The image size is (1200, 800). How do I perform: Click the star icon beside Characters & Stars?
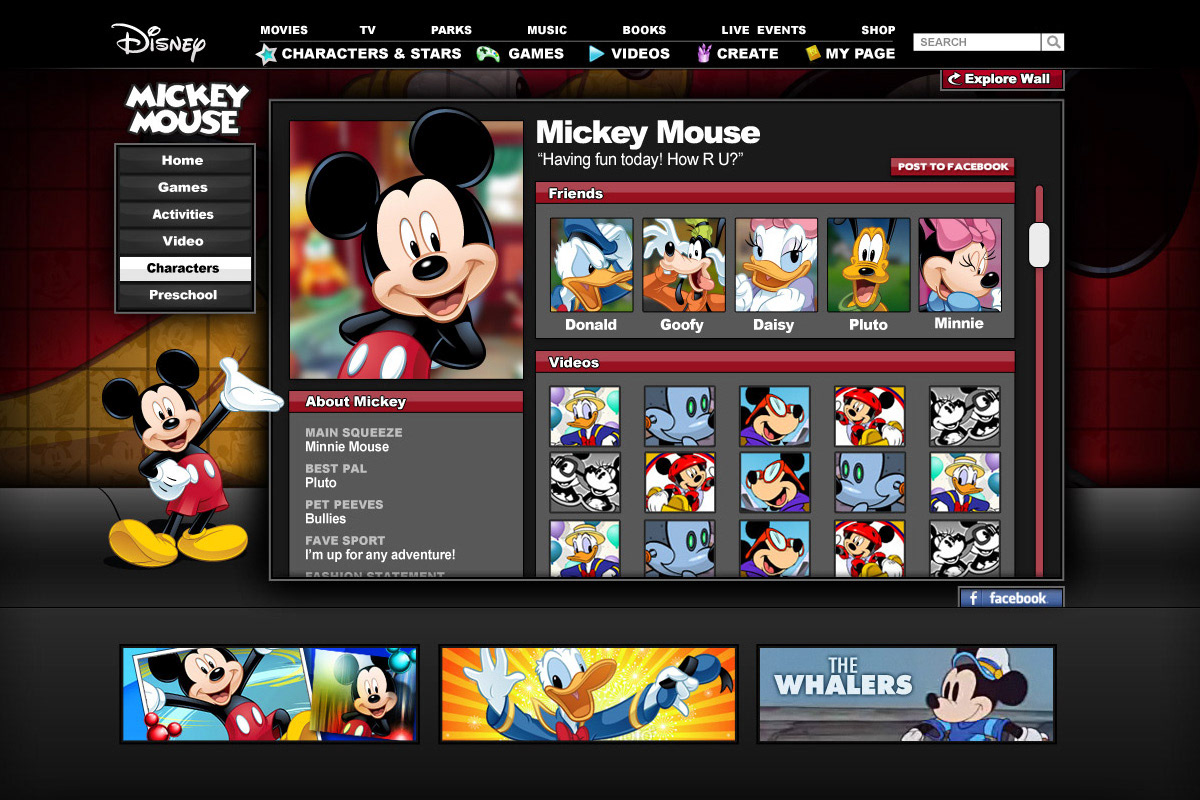[x=266, y=54]
